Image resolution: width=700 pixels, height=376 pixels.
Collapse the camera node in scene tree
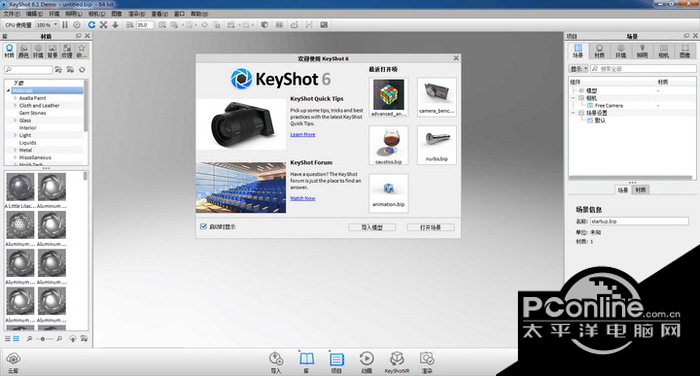click(573, 98)
